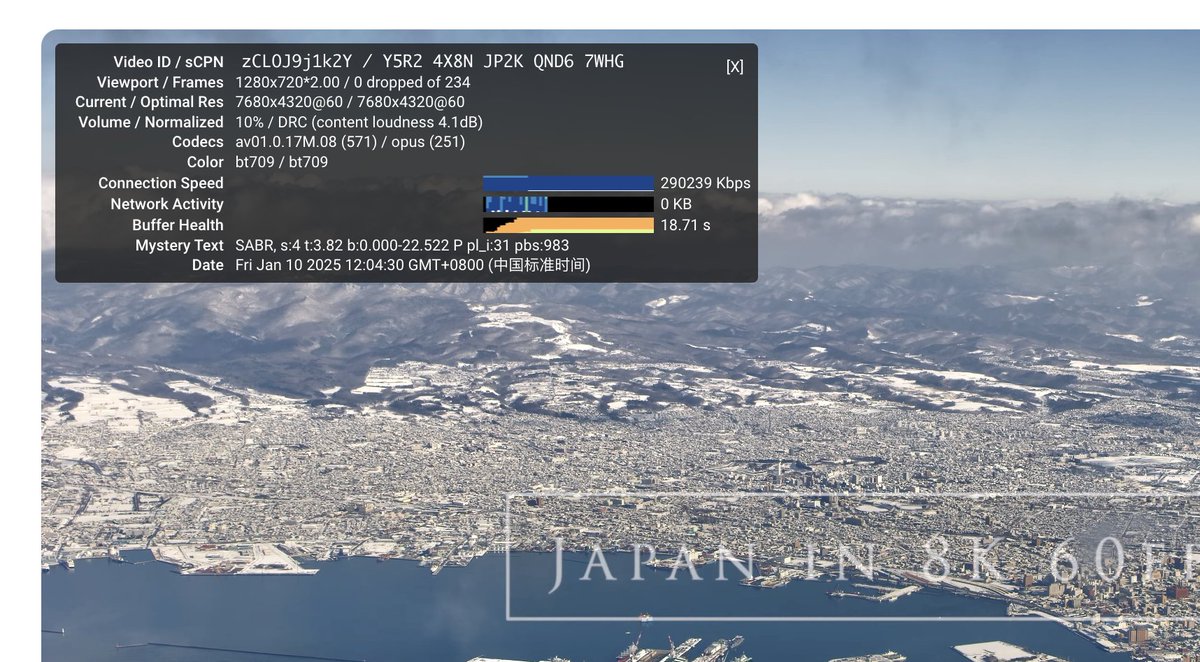Click the Color value bt709 / bt709

pos(282,162)
